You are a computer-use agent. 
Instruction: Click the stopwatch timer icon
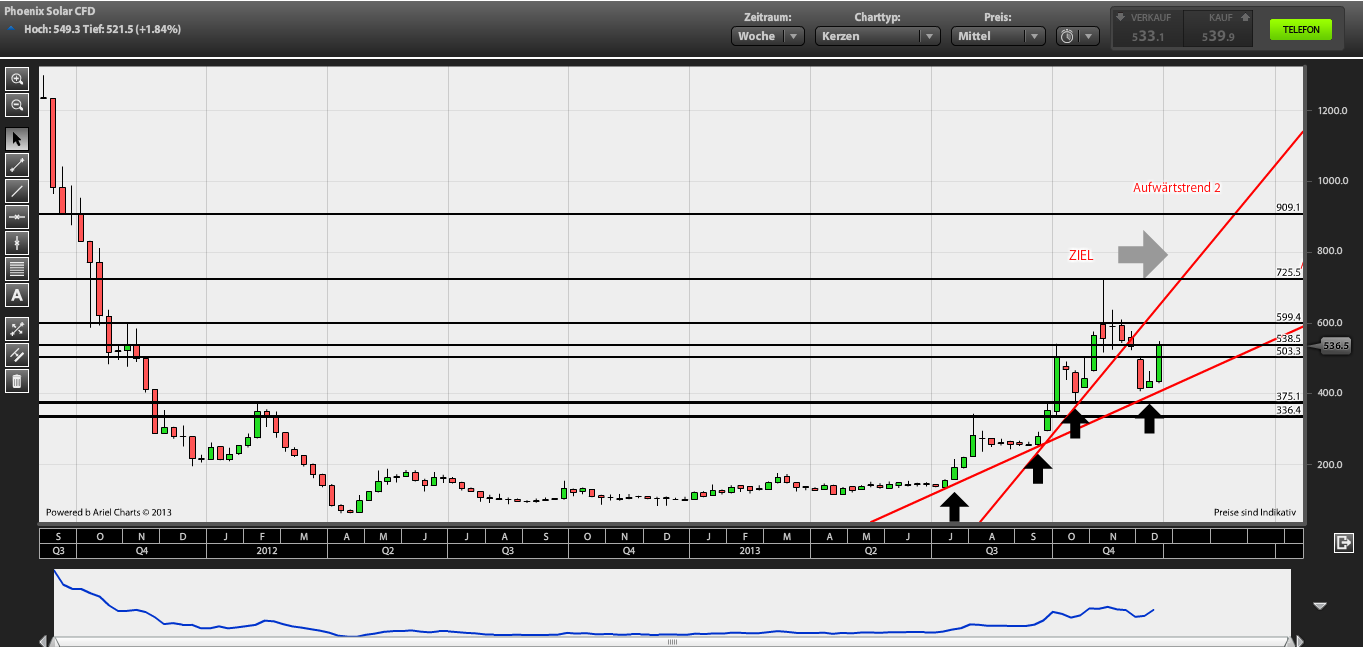[x=1067, y=36]
